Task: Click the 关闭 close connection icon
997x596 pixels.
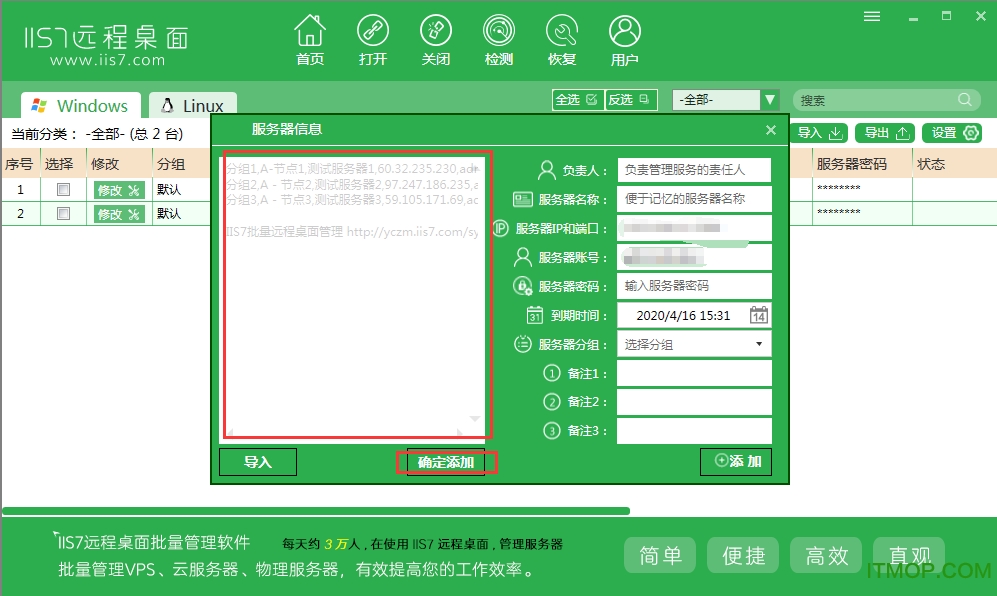Action: point(436,32)
